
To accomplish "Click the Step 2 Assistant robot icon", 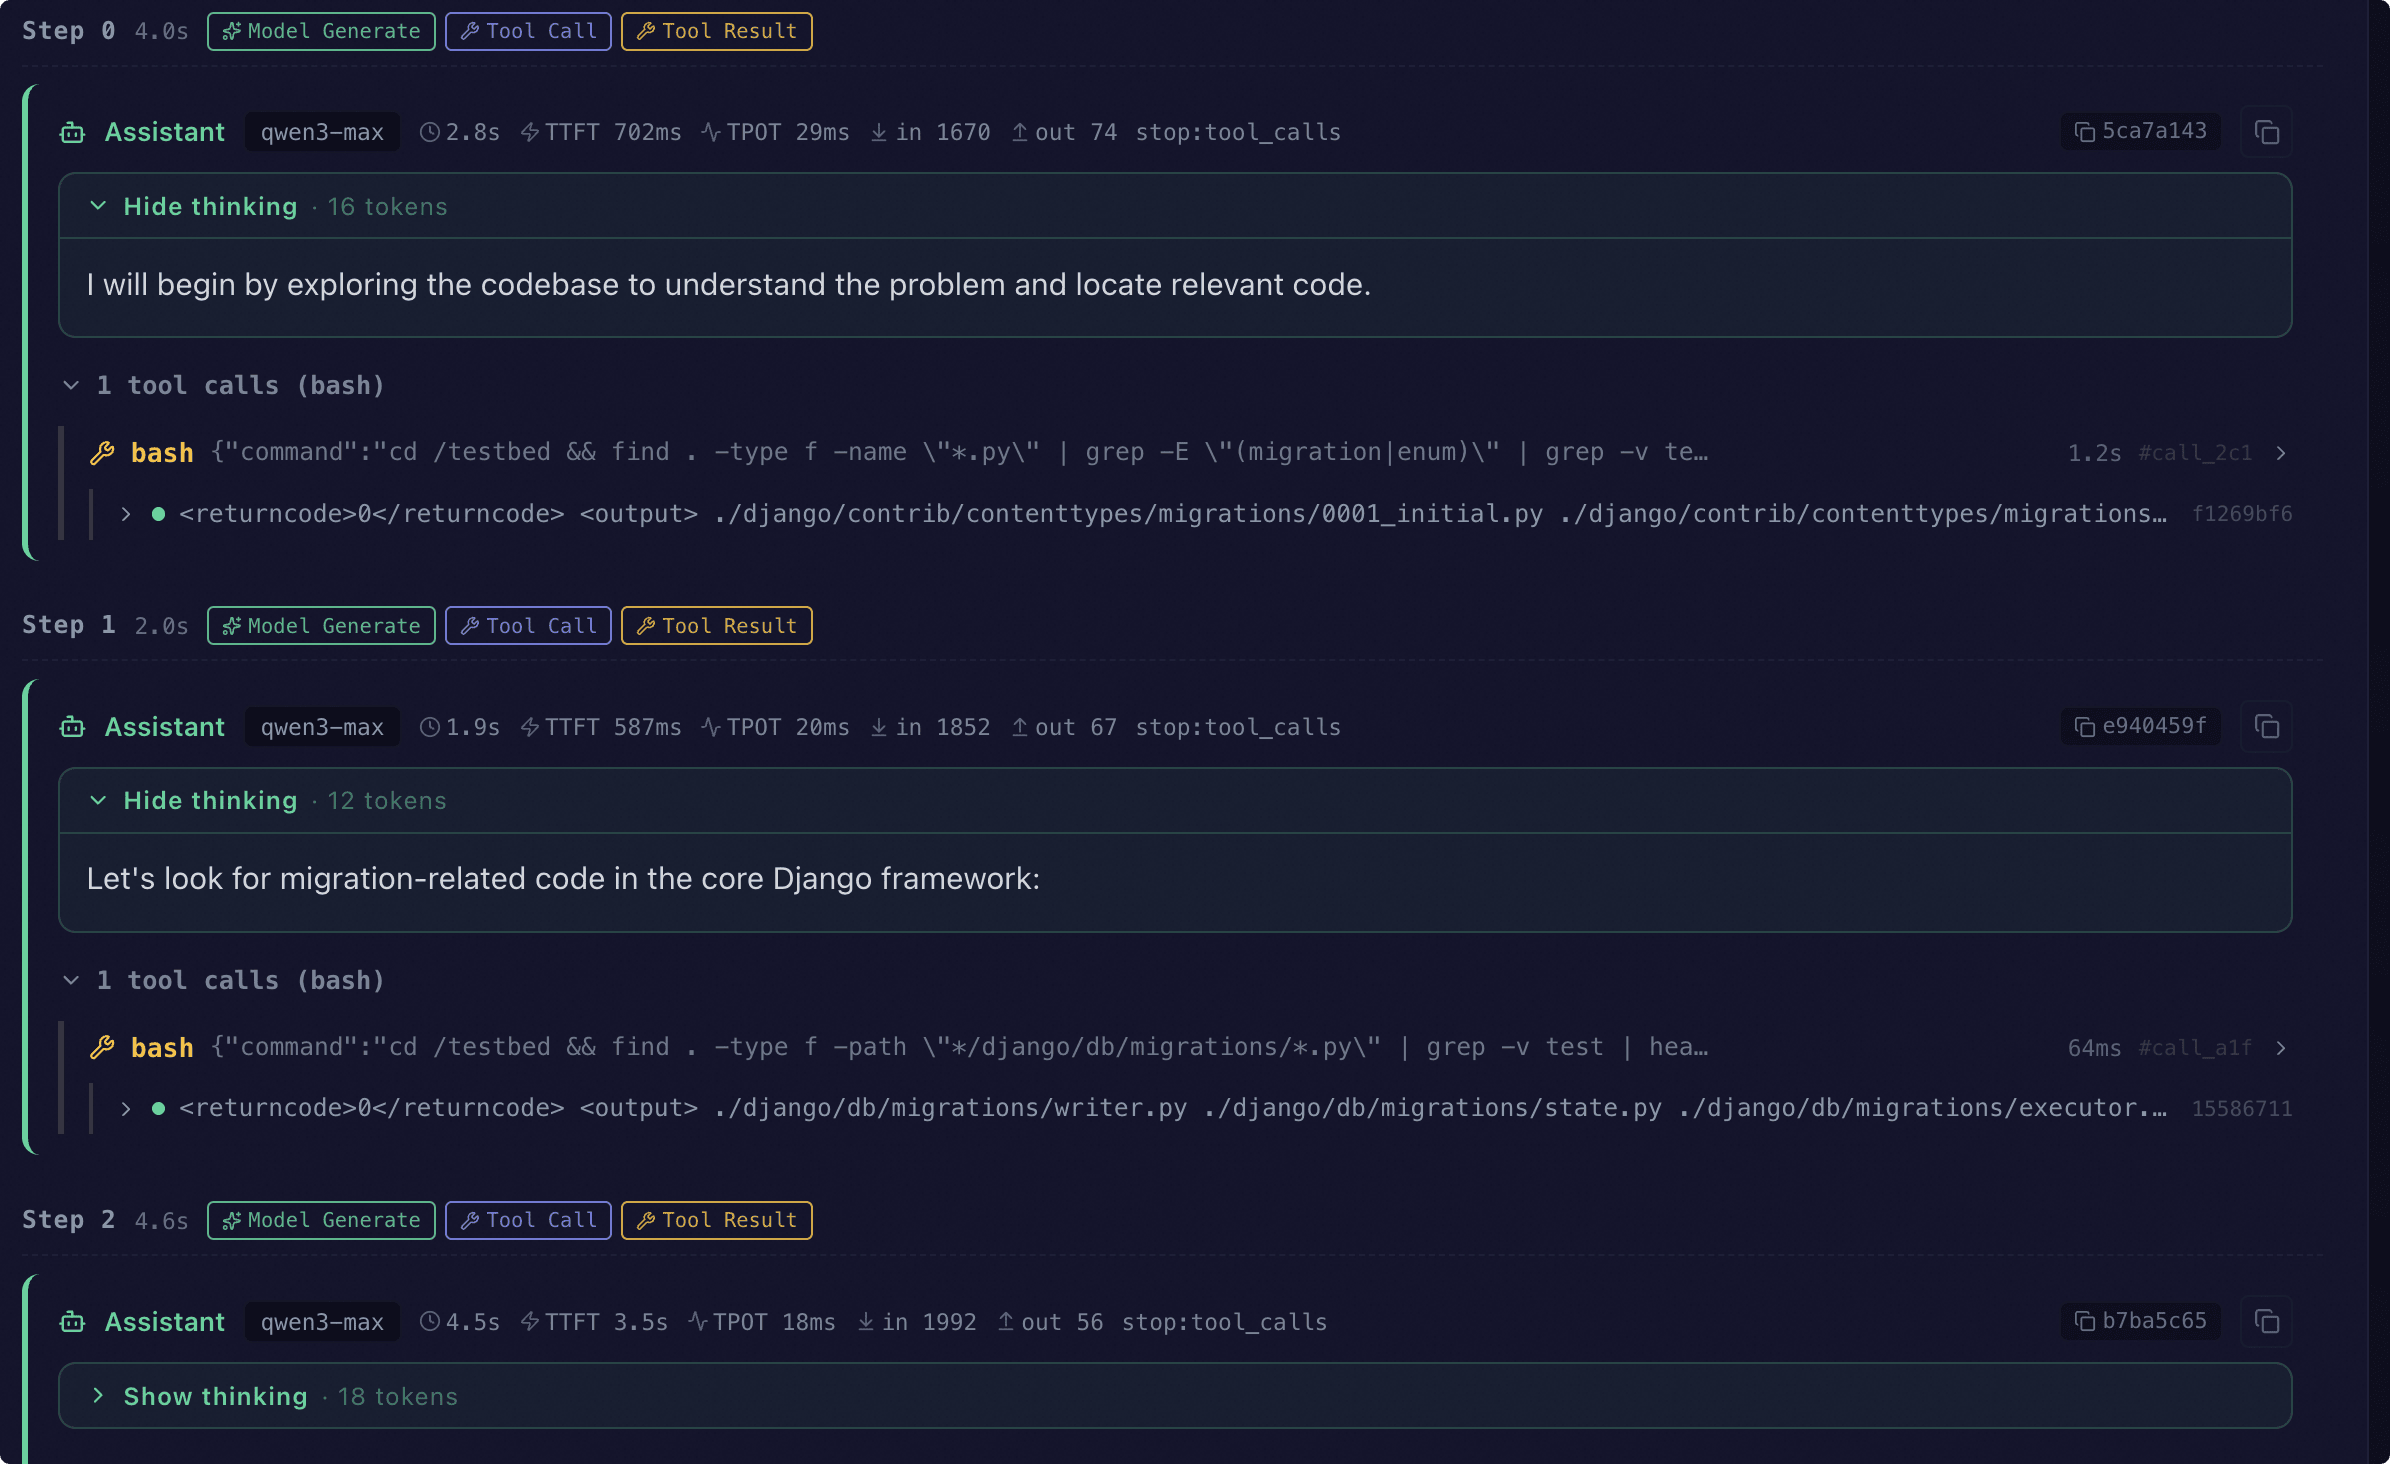I will pyautogui.click(x=73, y=1322).
